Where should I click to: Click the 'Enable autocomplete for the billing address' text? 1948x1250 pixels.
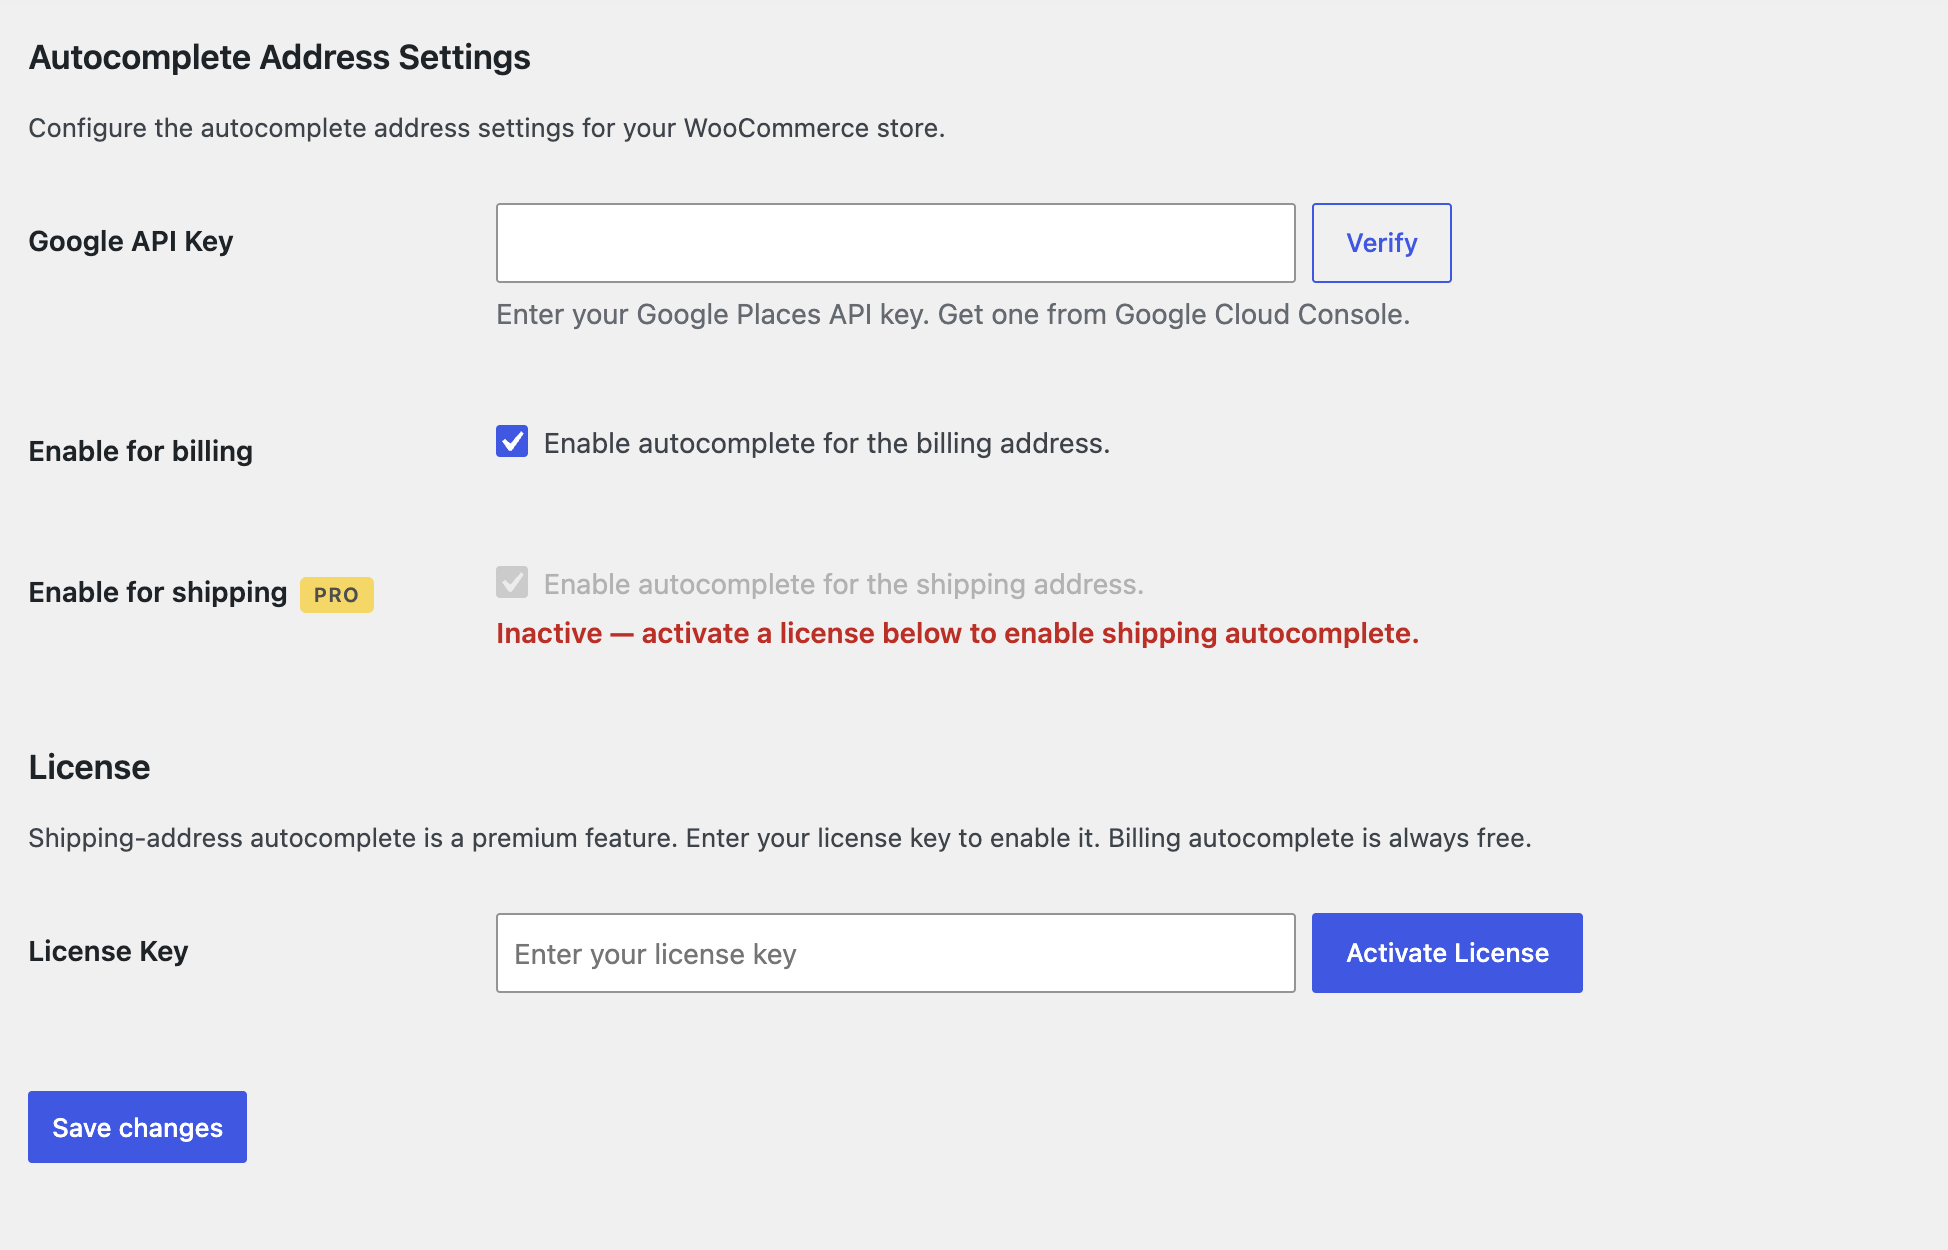pos(827,443)
